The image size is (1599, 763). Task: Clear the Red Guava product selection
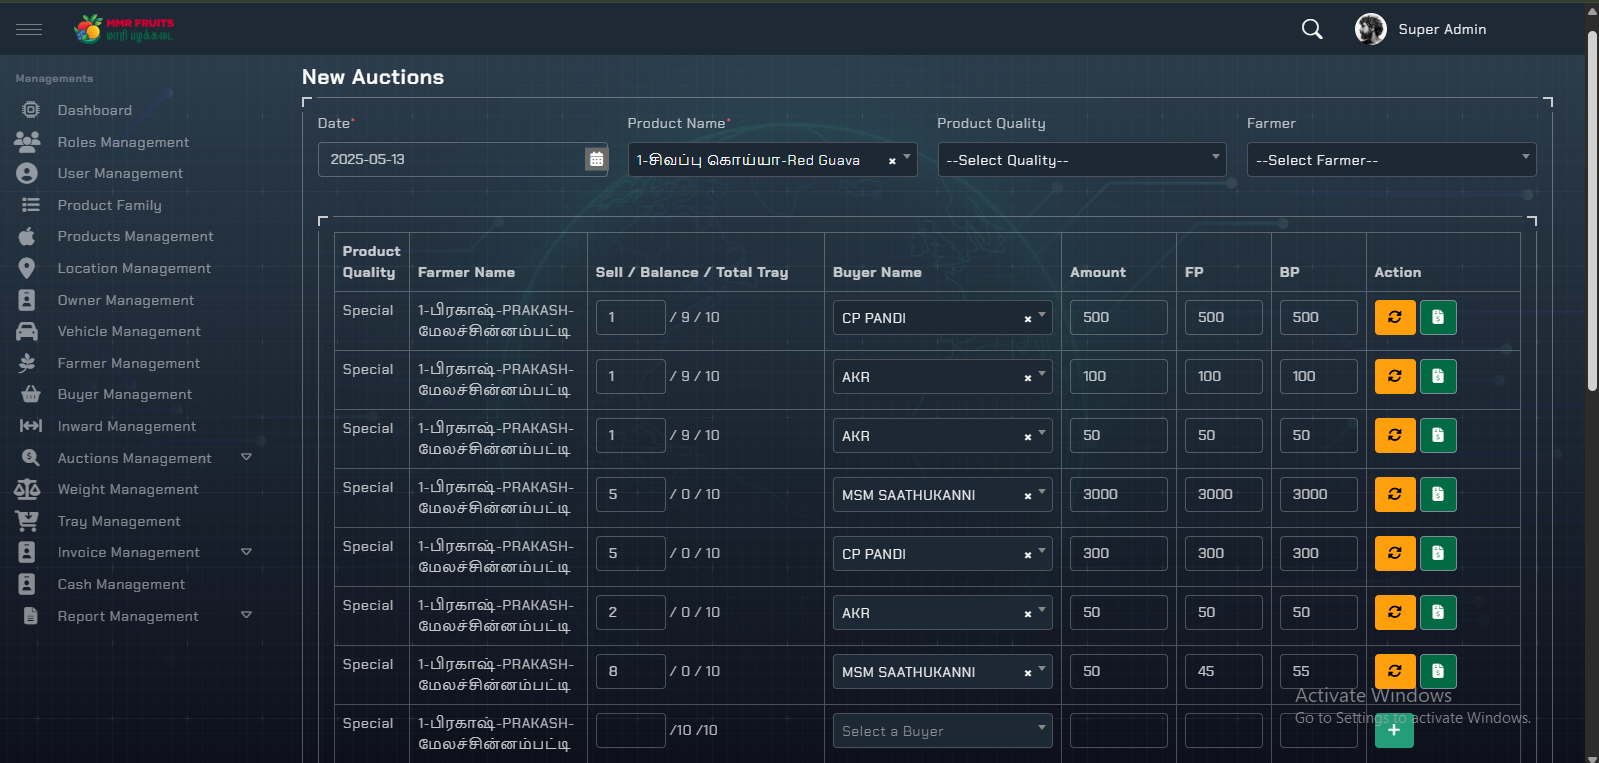[892, 161]
